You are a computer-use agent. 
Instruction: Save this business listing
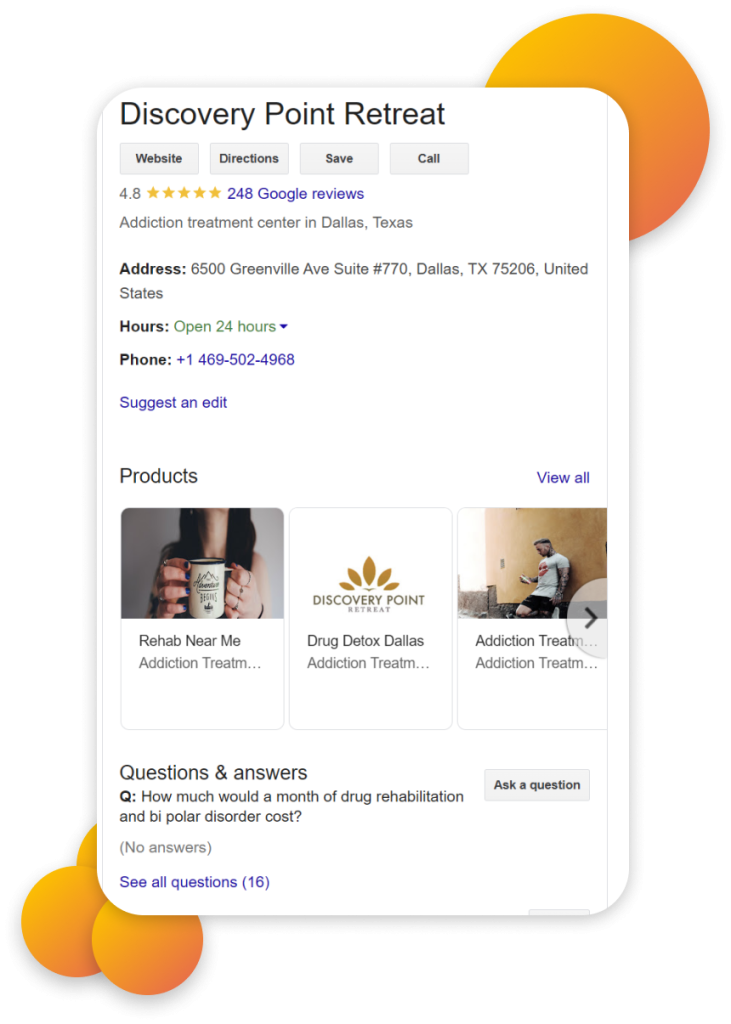pos(339,159)
